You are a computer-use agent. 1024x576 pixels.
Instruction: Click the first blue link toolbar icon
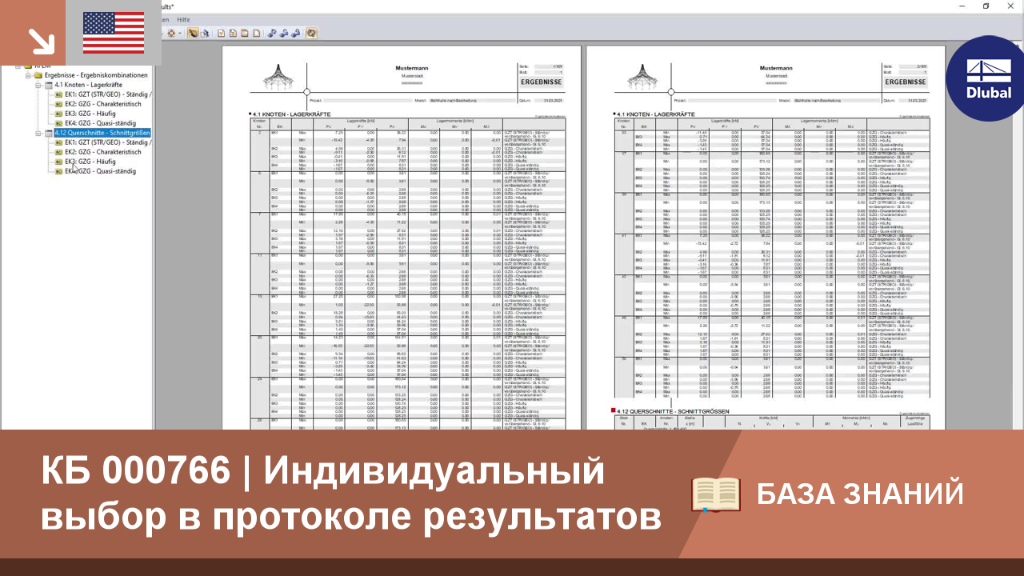(272, 33)
